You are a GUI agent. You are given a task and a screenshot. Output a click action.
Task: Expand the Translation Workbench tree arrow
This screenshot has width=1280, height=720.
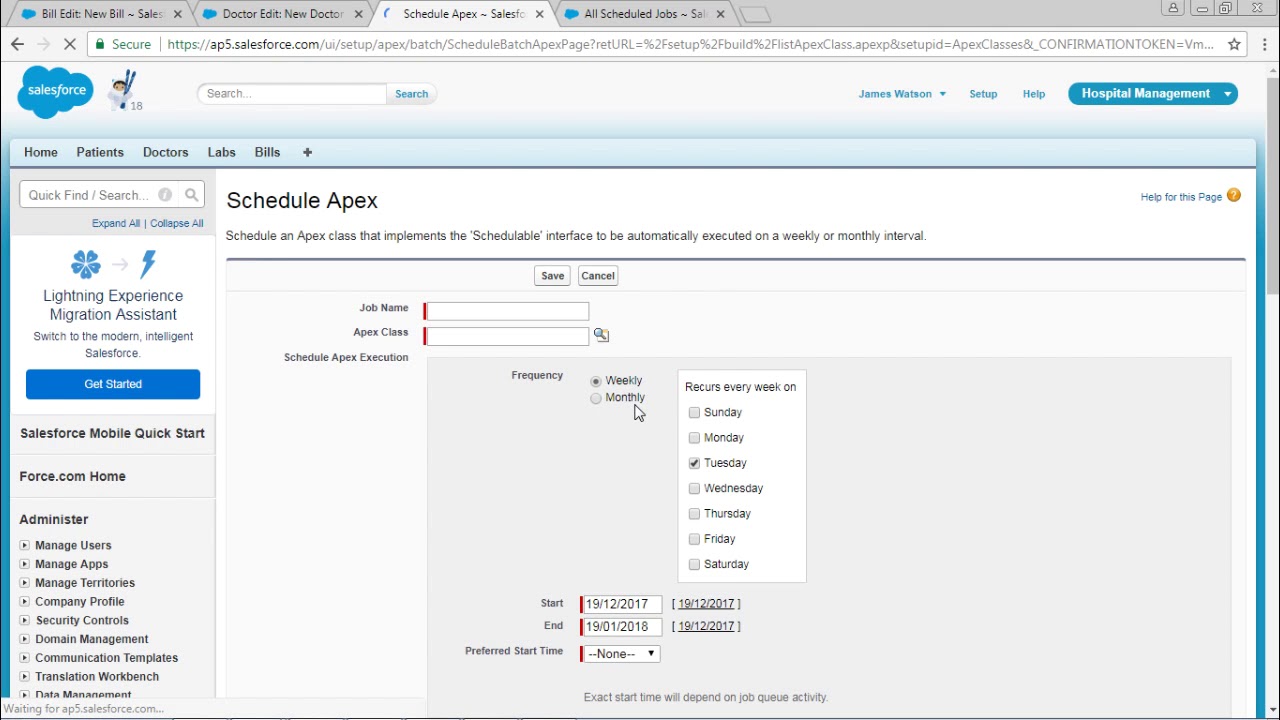[x=24, y=677]
